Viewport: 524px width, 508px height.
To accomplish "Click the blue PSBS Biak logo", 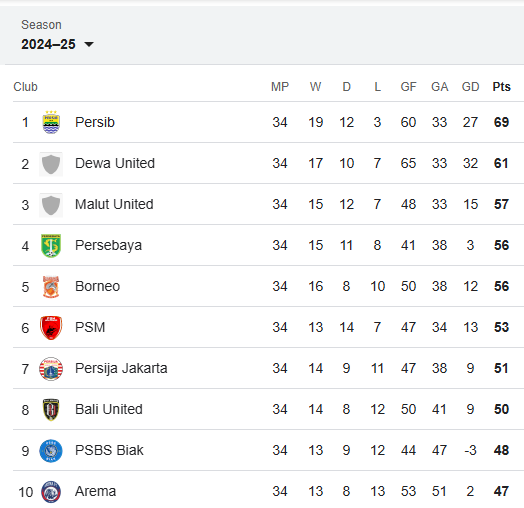I will [x=51, y=451].
